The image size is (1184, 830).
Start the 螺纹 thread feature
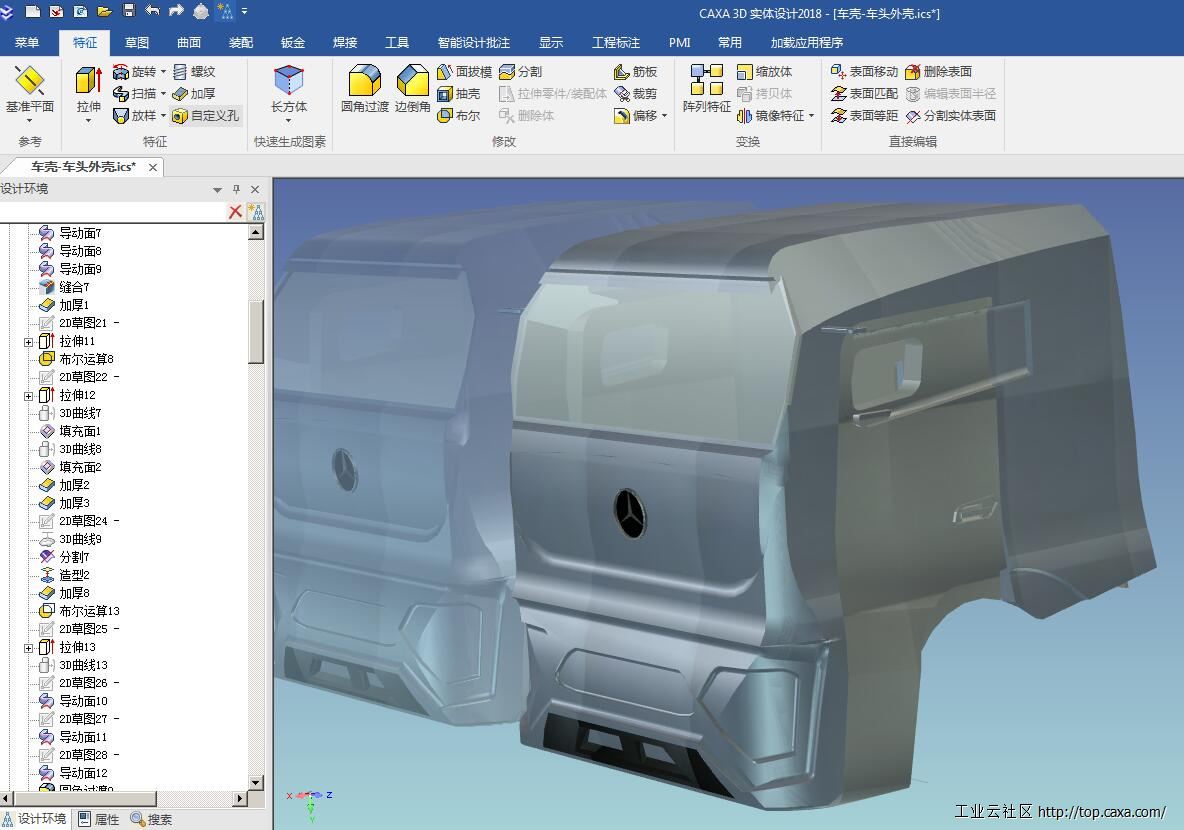[x=194, y=72]
